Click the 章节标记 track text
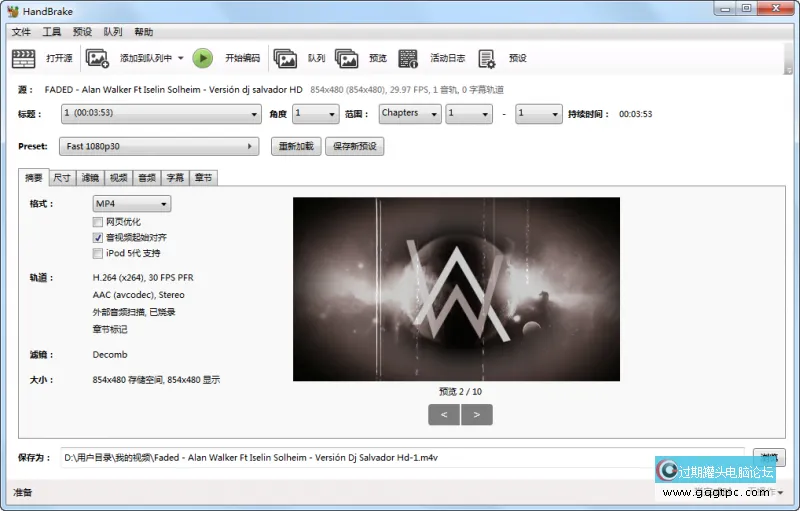This screenshot has height=511, width=800. [110, 329]
